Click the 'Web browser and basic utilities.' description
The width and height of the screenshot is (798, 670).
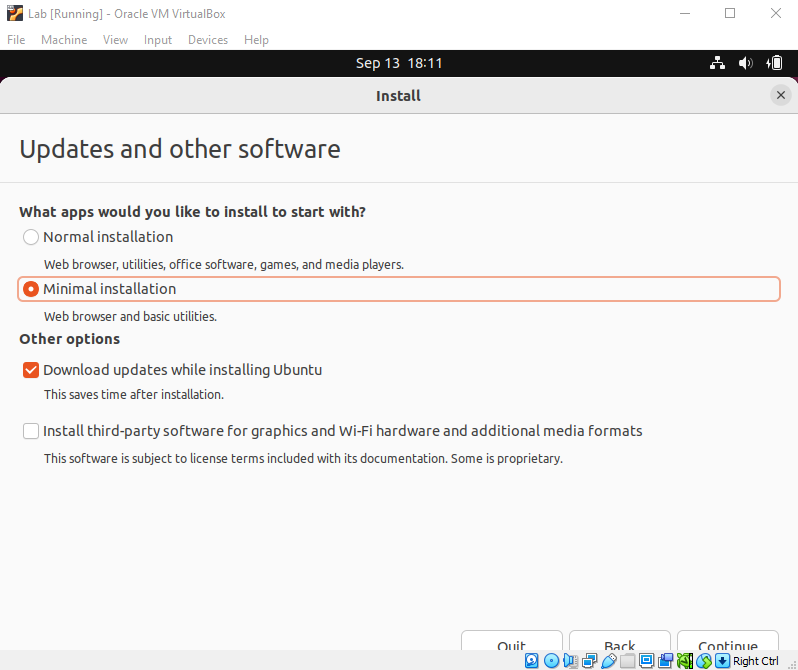(x=130, y=317)
